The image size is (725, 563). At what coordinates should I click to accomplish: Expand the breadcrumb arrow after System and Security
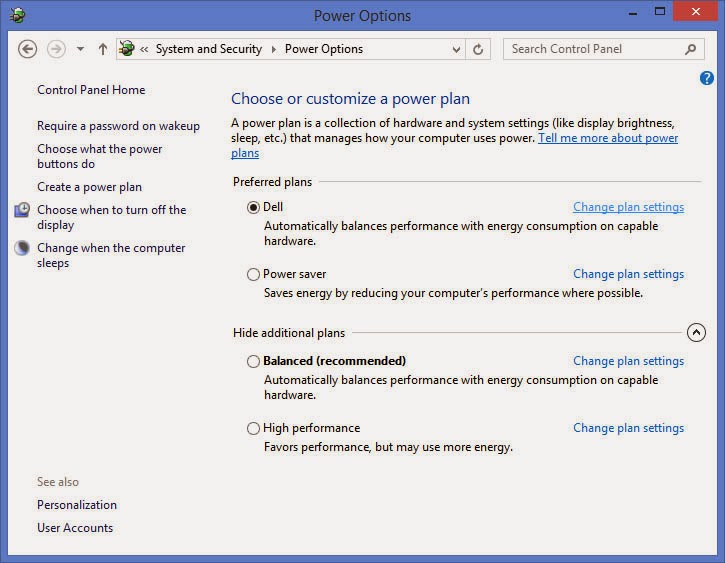coord(274,49)
